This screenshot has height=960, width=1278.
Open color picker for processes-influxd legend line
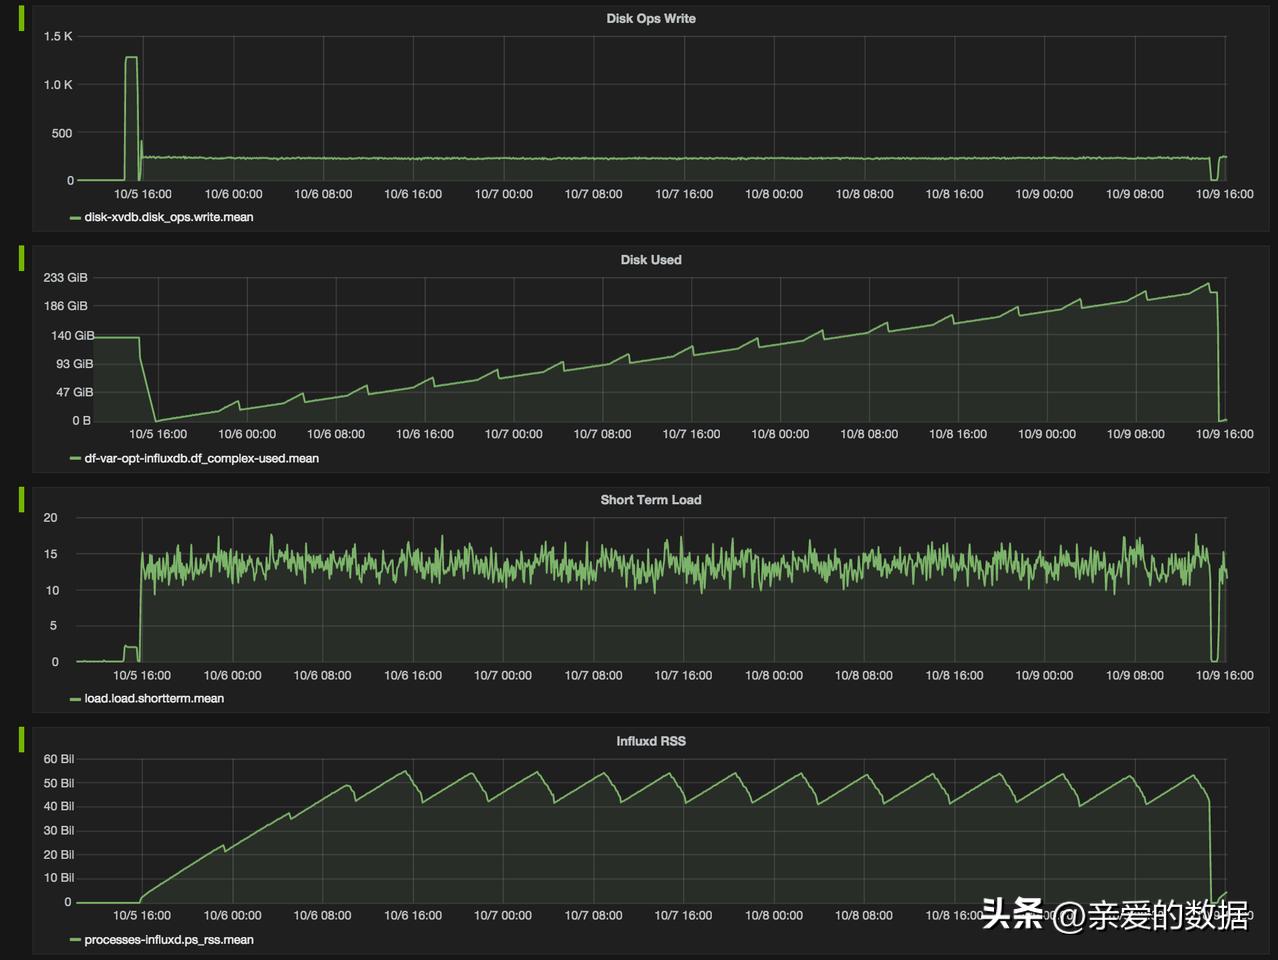point(75,939)
